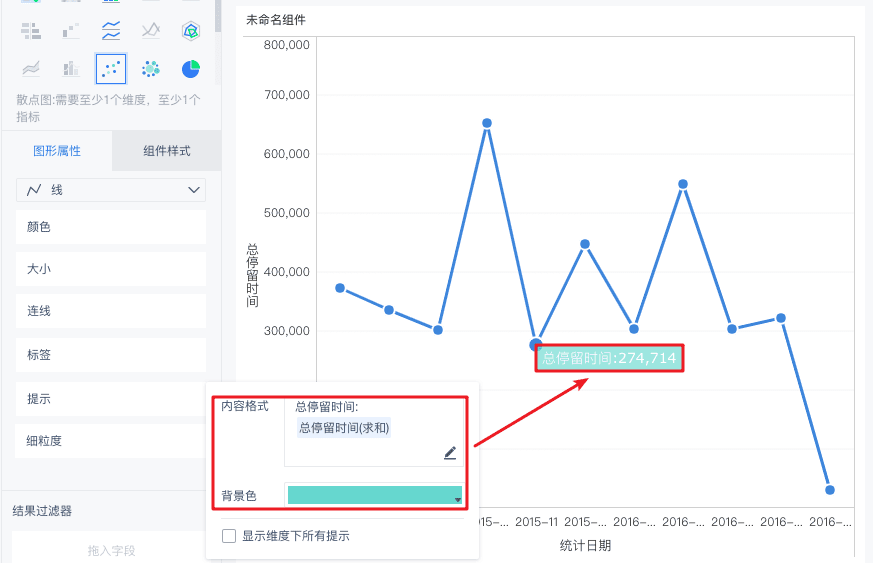The height and width of the screenshot is (563, 873).
Task: Select the range area chart icon
Action: (31, 69)
